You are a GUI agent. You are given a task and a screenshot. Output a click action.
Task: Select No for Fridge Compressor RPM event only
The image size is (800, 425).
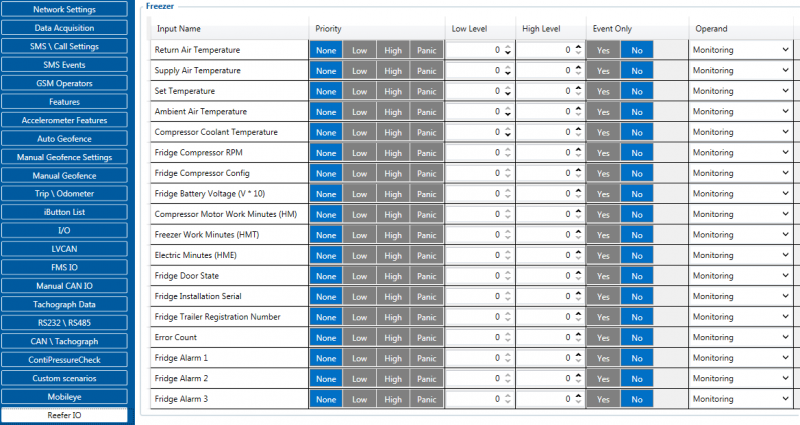tap(637, 153)
